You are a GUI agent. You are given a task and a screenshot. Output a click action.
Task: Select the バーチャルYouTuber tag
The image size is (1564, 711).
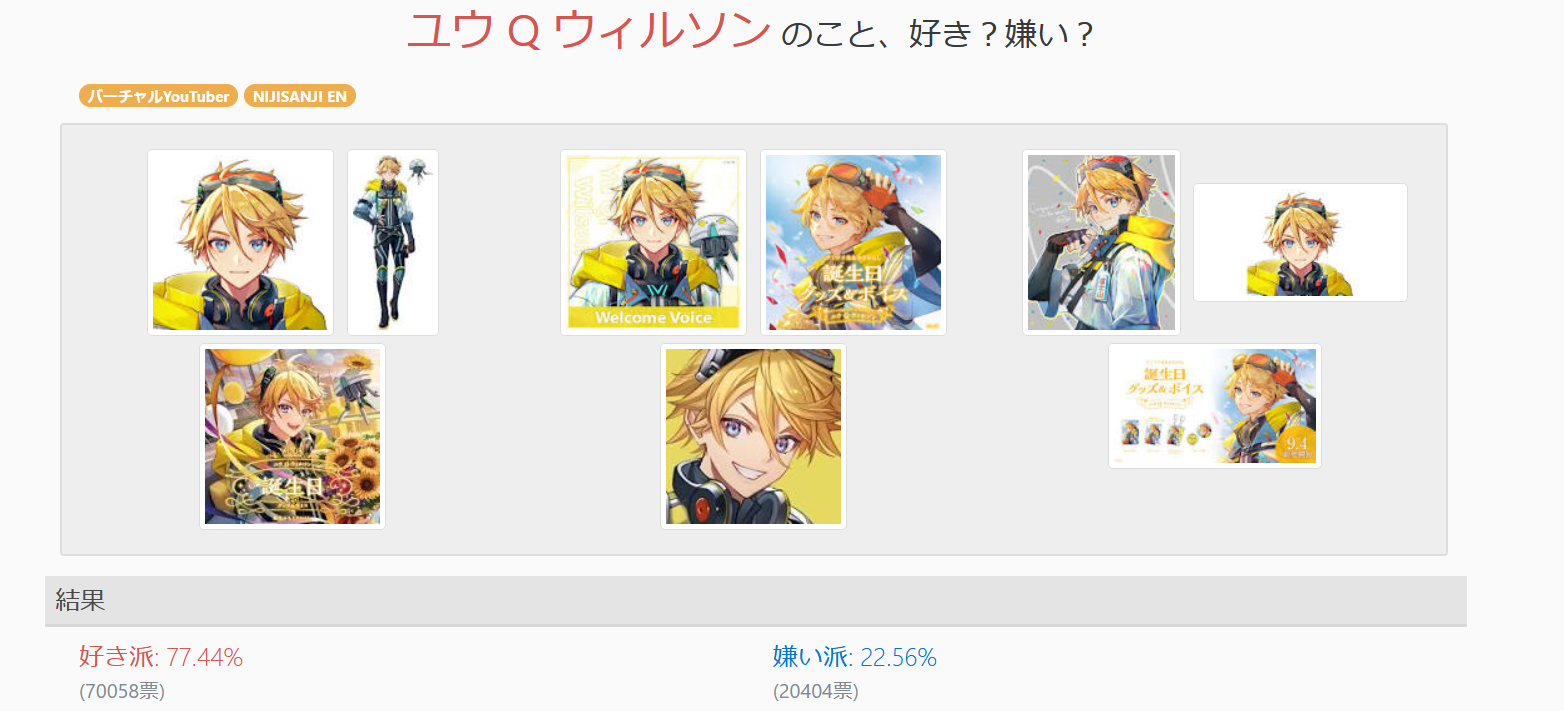158,96
